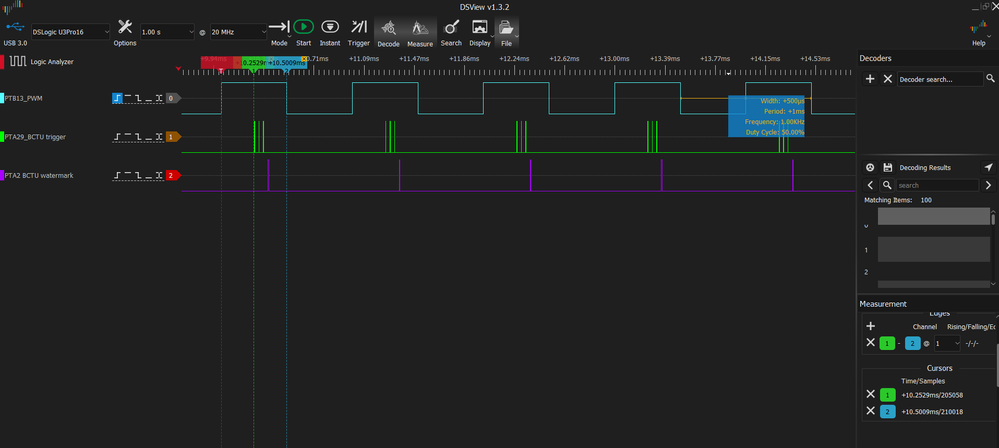Set low level trigger on PTA2 BCTU watermark

pos(148,175)
